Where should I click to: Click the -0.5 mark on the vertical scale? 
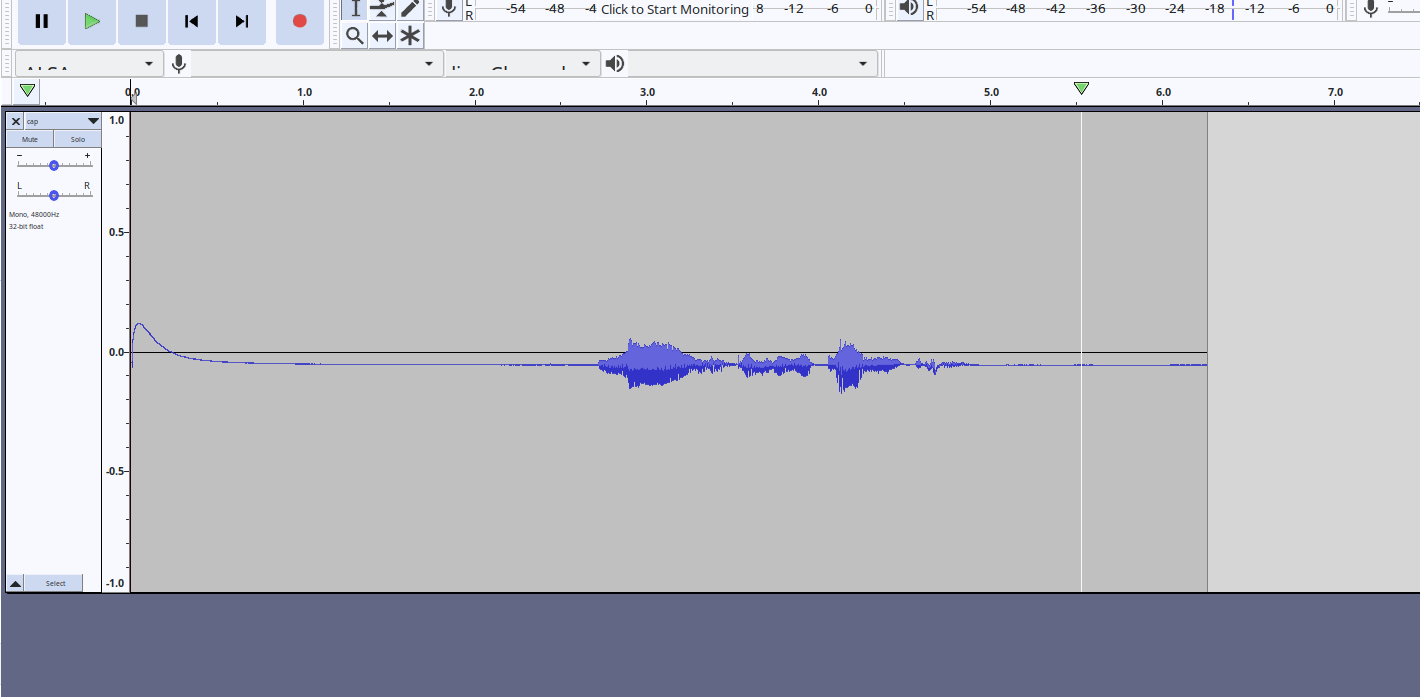(x=115, y=471)
